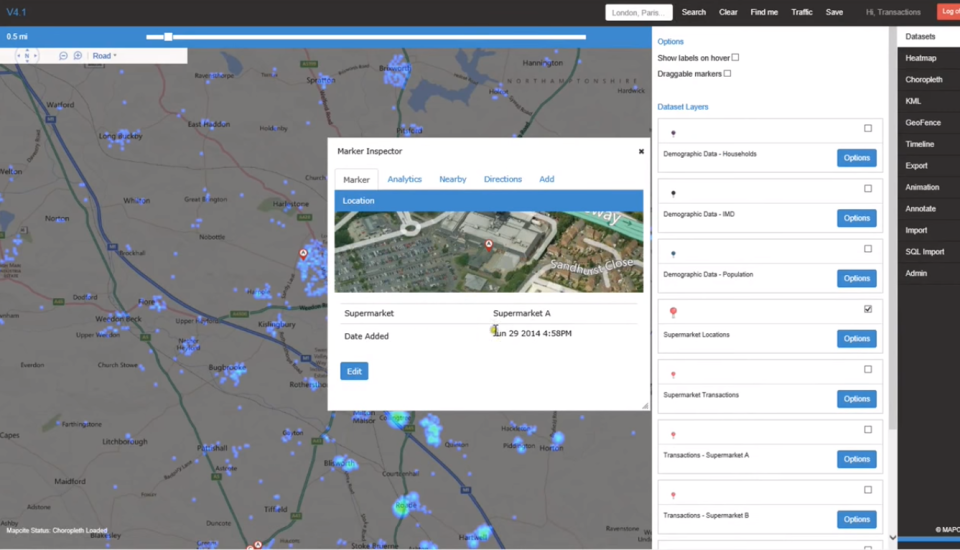Screen dimensions: 960x550
Task: Click the map compass pan control
Action: (27, 56)
